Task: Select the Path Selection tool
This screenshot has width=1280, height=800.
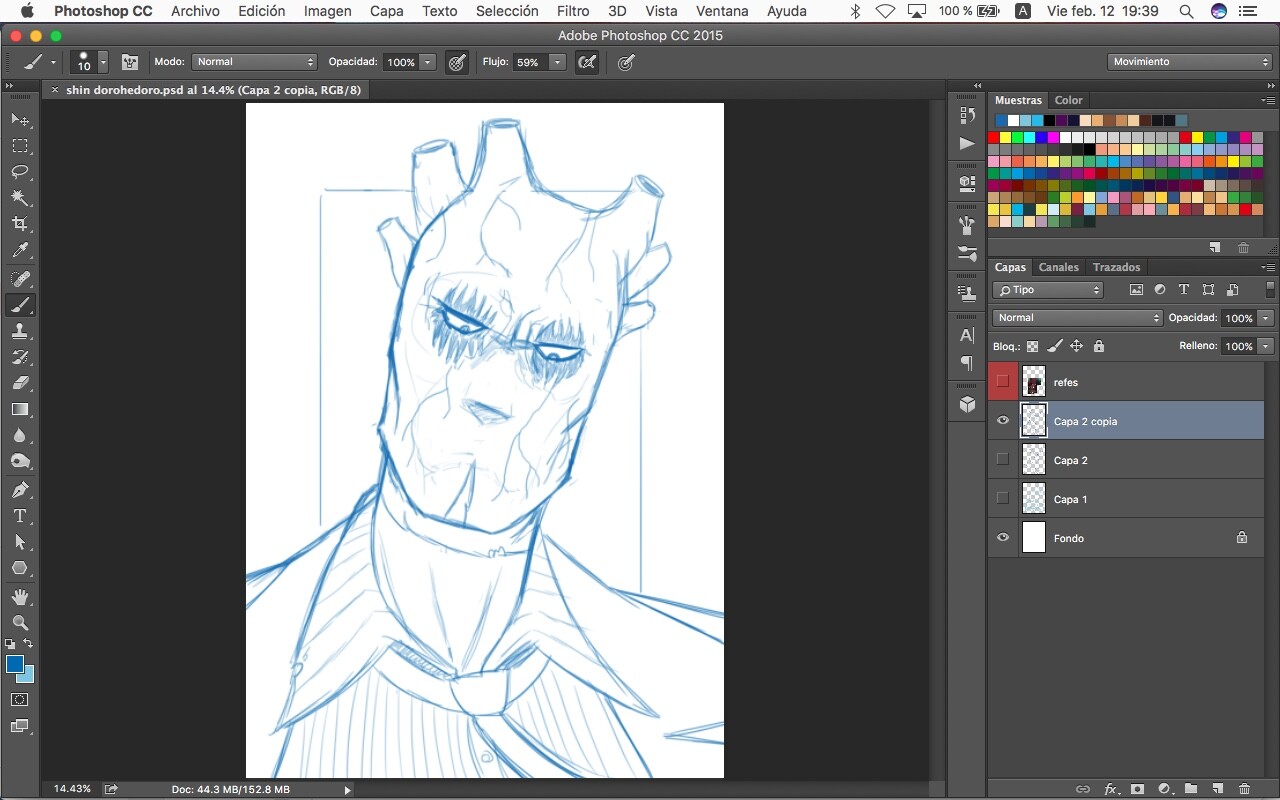Action: pos(20,542)
